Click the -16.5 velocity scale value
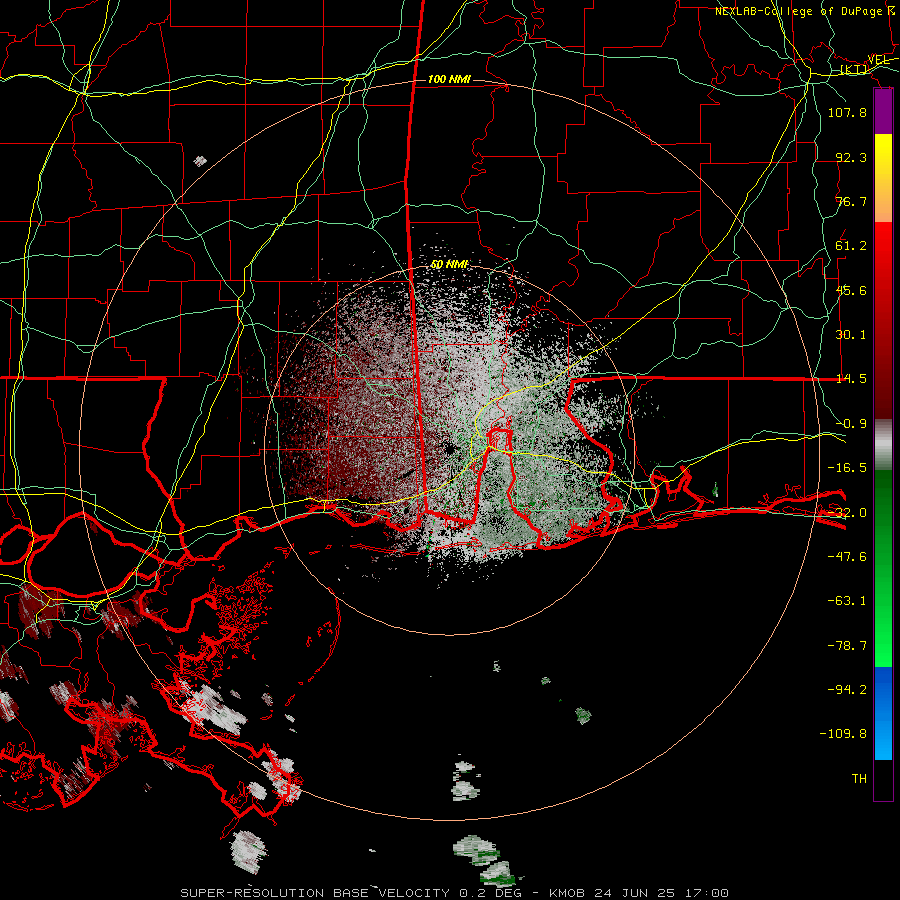The image size is (900, 900). (847, 468)
